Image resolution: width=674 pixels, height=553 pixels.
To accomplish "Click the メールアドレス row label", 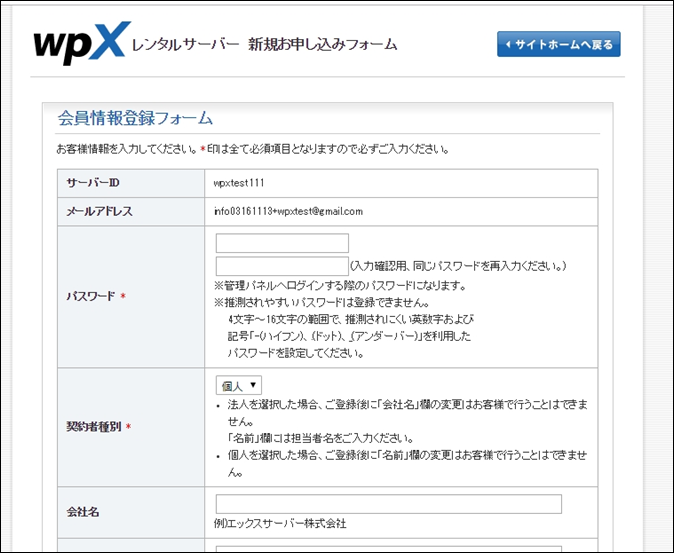I will point(99,211).
